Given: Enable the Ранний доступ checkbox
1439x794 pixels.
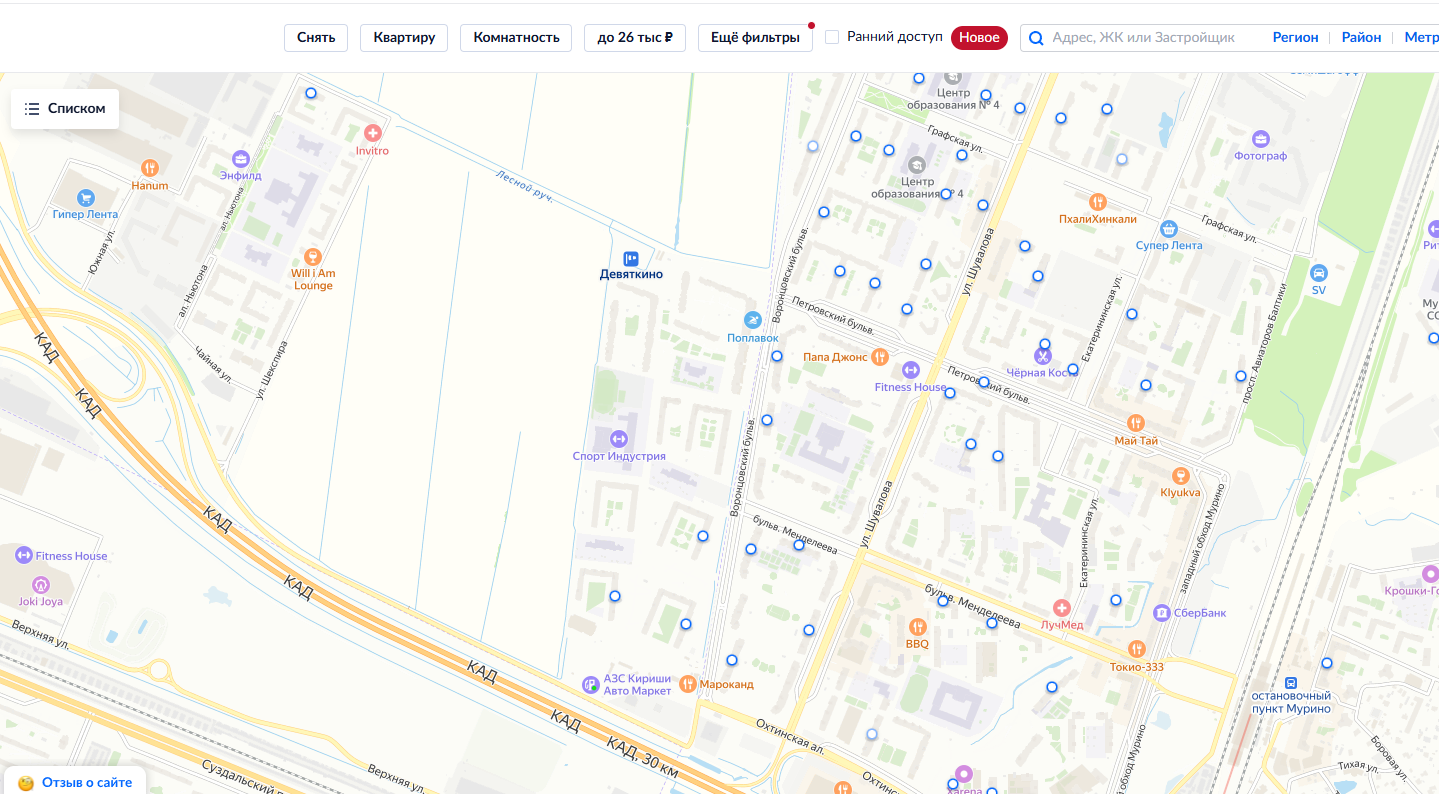Looking at the screenshot, I should [832, 37].
